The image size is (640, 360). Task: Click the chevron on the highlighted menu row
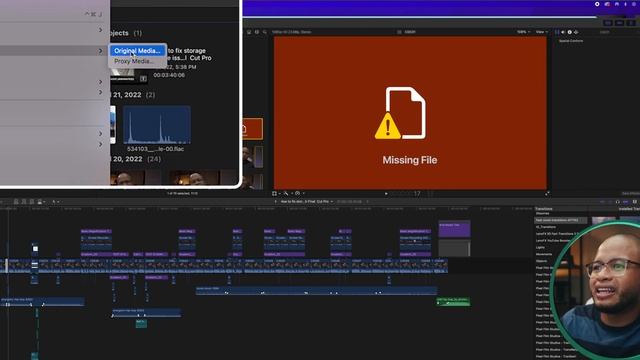point(100,51)
